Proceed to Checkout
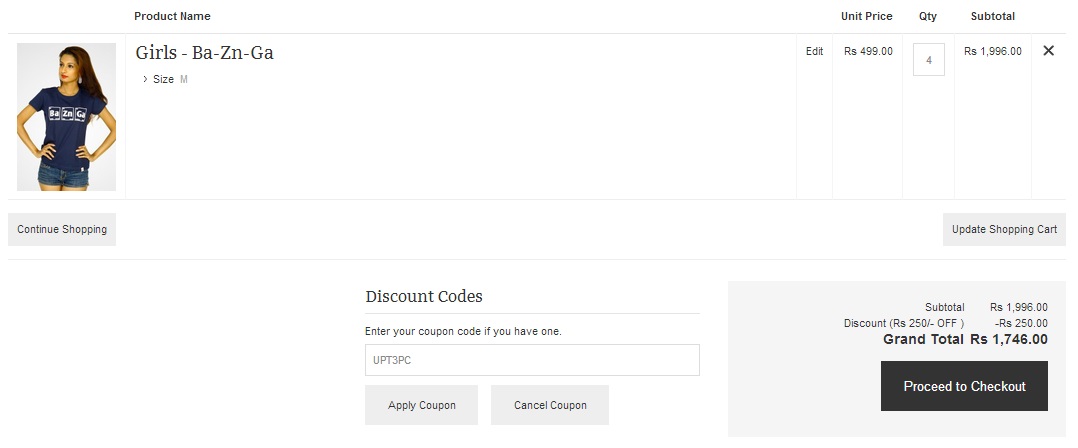 (964, 386)
